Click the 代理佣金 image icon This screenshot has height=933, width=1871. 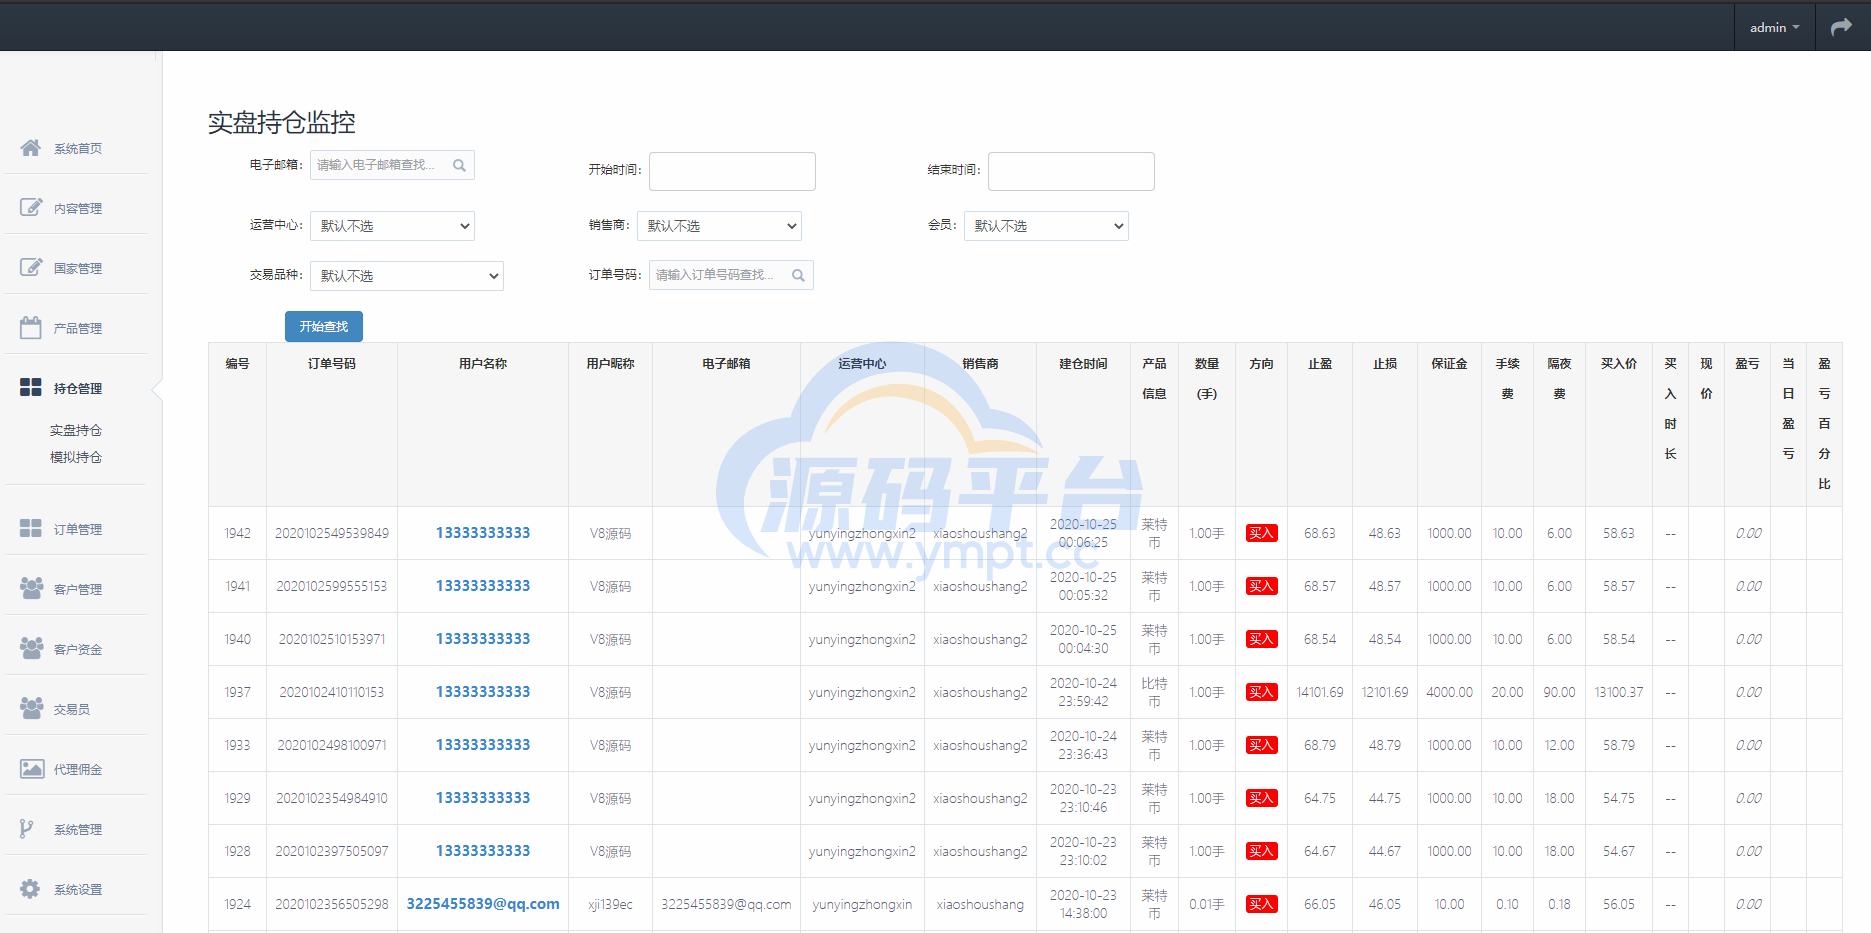coord(31,769)
